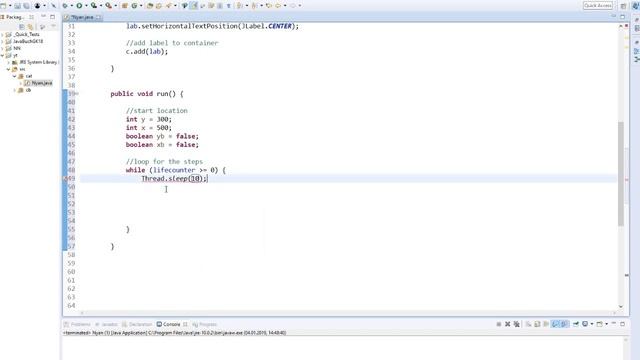Collapse the yt project node
The image size is (640, 360).
tap(2, 56)
